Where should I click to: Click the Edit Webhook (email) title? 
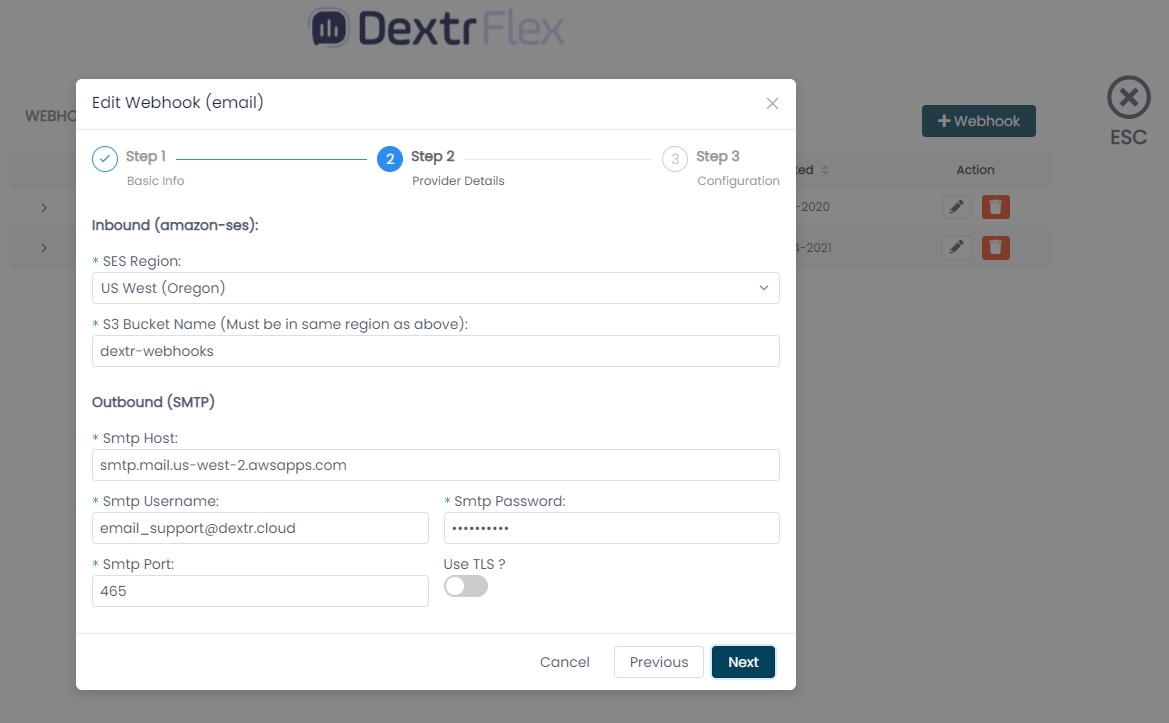tap(177, 102)
